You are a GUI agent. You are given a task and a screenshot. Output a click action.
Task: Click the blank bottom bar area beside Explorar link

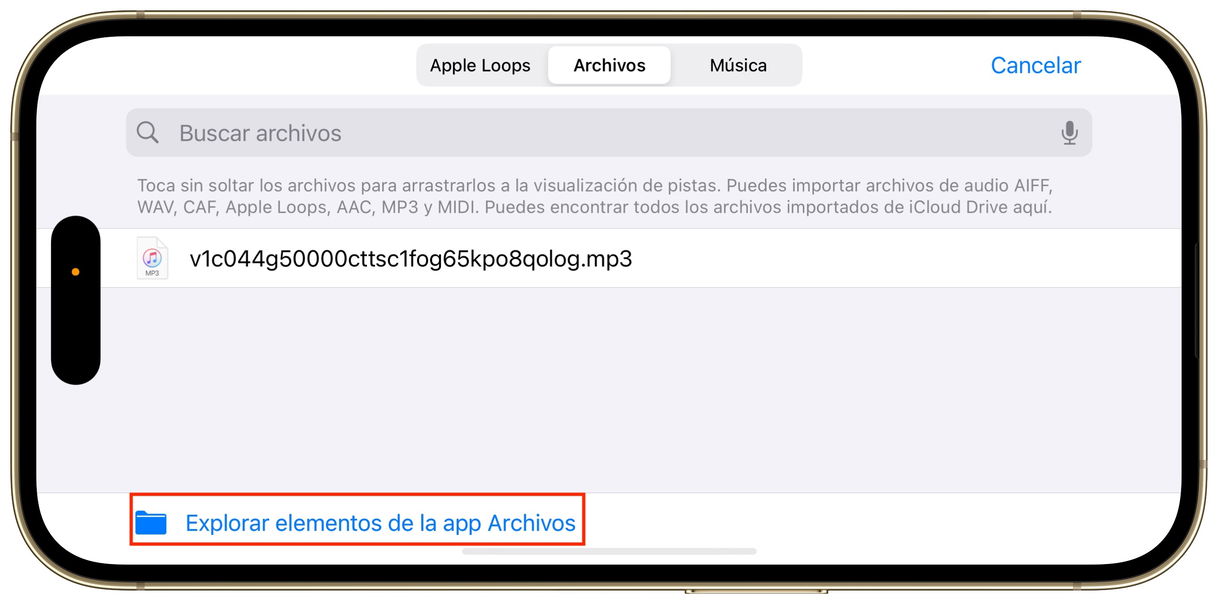coord(880,520)
